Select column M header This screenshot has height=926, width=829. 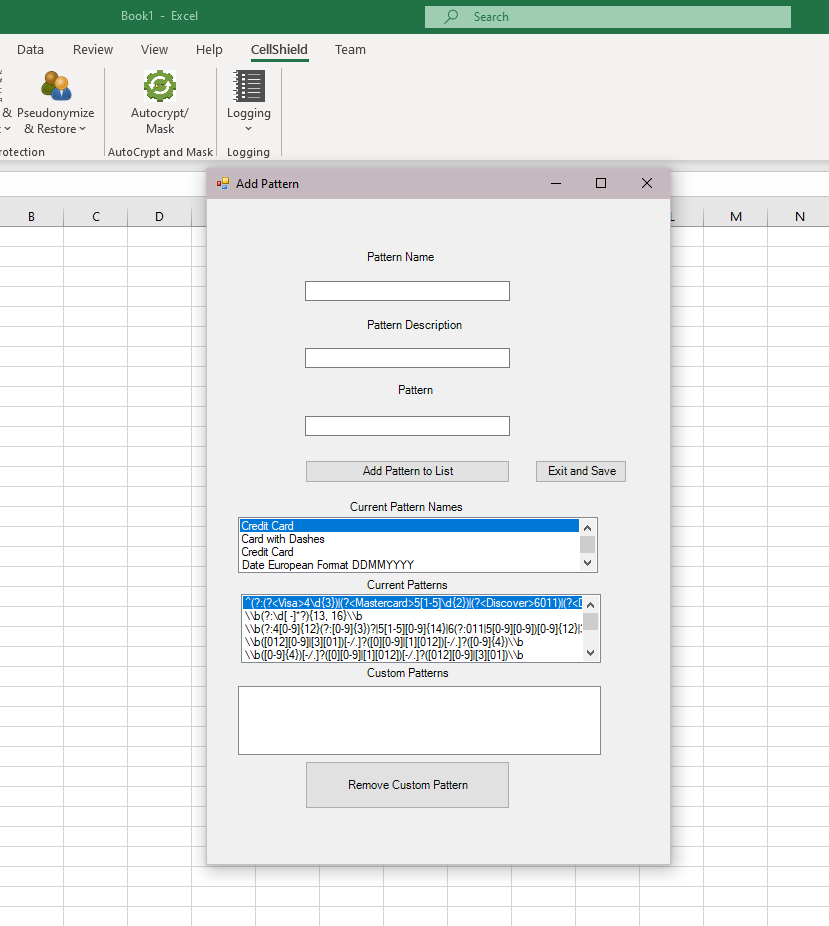point(736,217)
